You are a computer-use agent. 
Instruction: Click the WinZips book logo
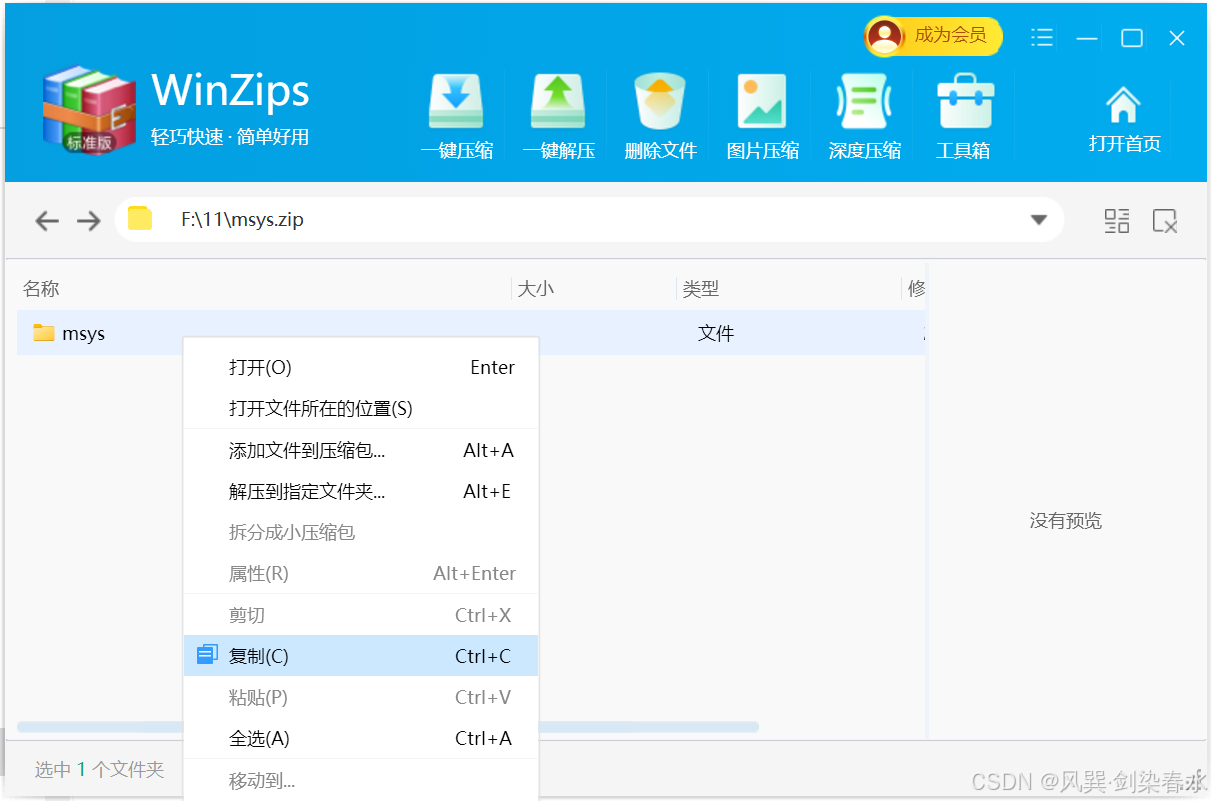[88, 110]
